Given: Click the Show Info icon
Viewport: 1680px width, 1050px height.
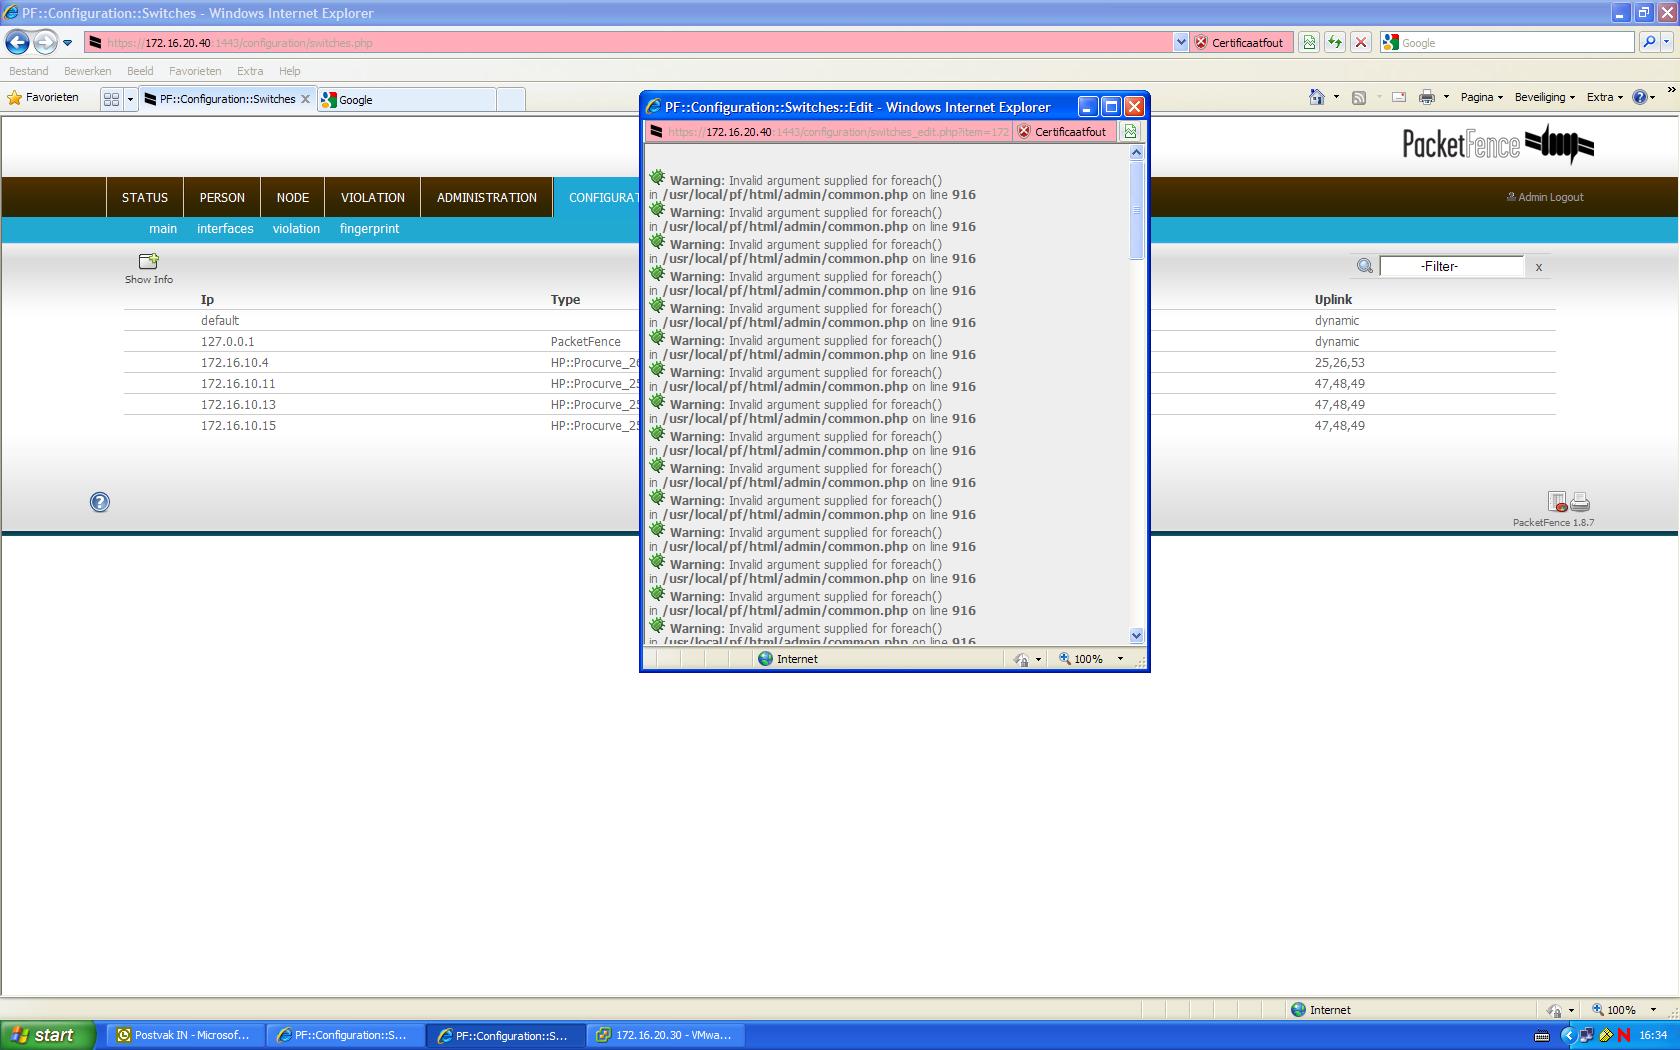Looking at the screenshot, I should click(149, 262).
